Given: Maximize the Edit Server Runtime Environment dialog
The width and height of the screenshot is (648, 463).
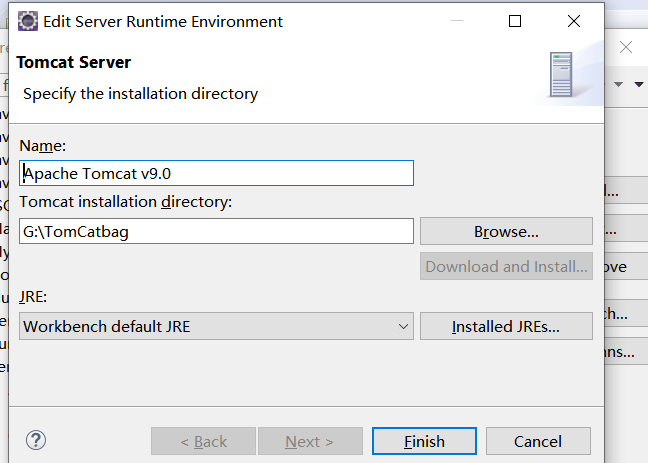Looking at the screenshot, I should coord(515,21).
